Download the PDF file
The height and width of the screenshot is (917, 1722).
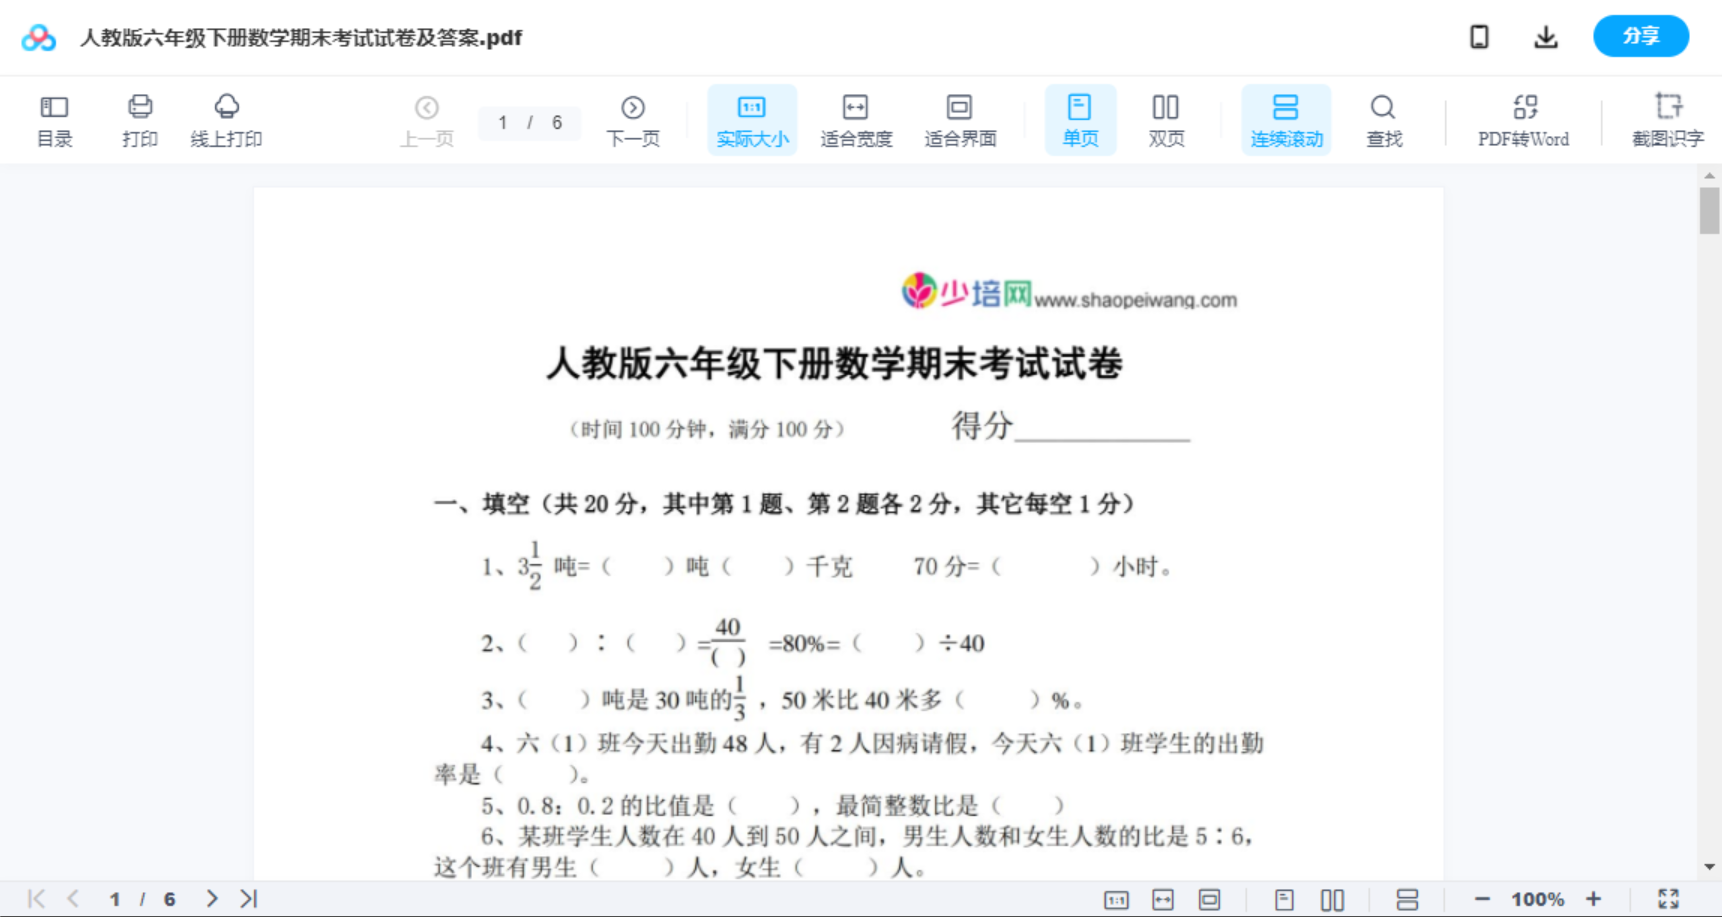click(1546, 36)
